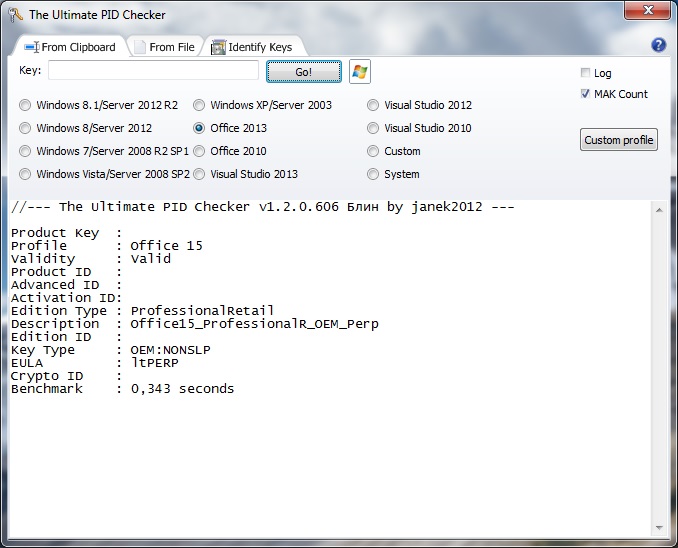Click the 'Crypto ID' label line

coord(67,375)
